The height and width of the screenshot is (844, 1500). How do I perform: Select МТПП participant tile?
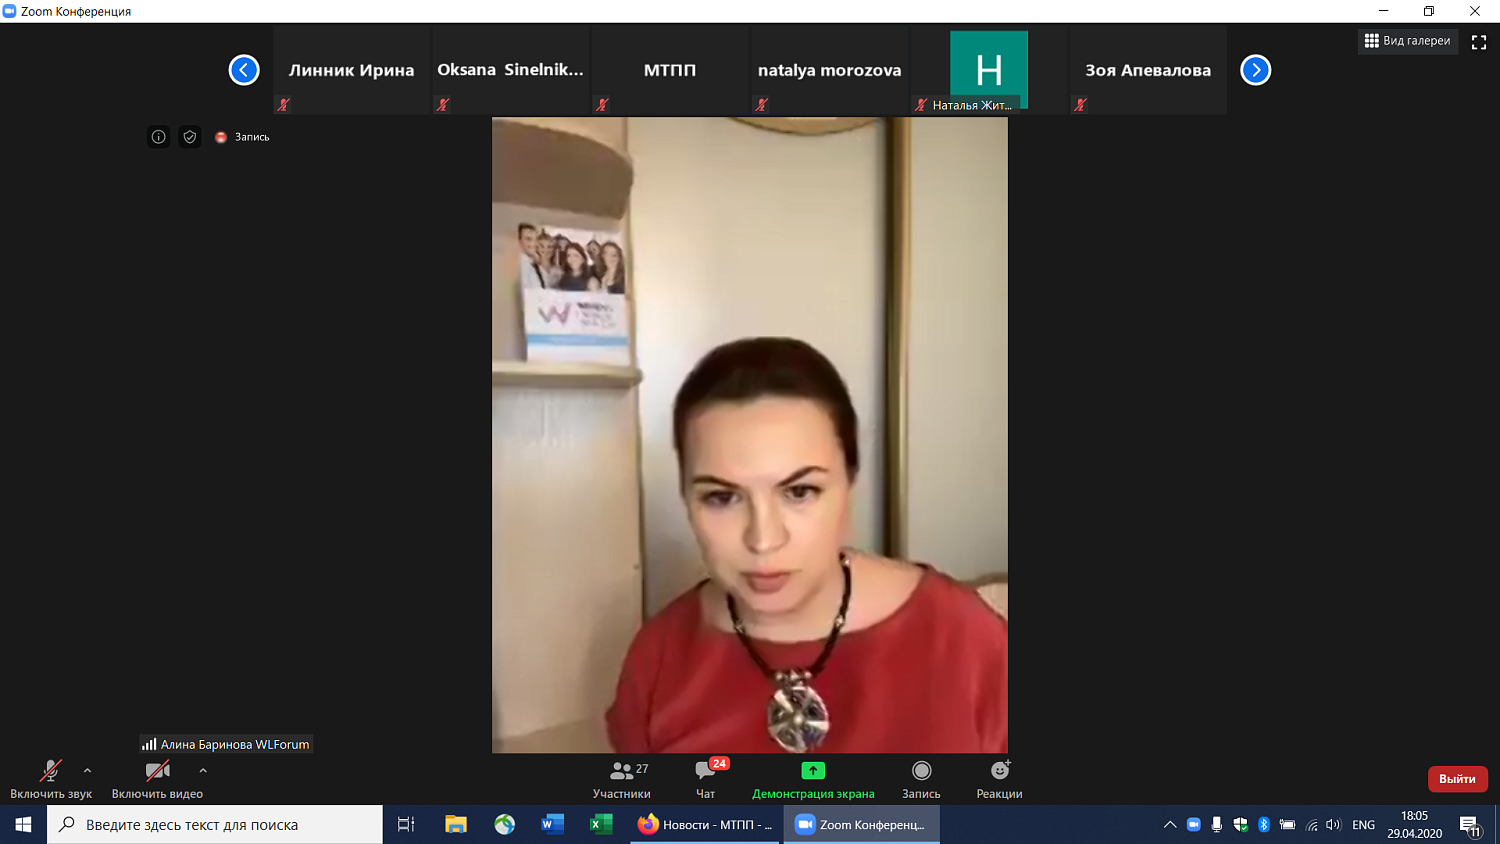click(x=670, y=70)
